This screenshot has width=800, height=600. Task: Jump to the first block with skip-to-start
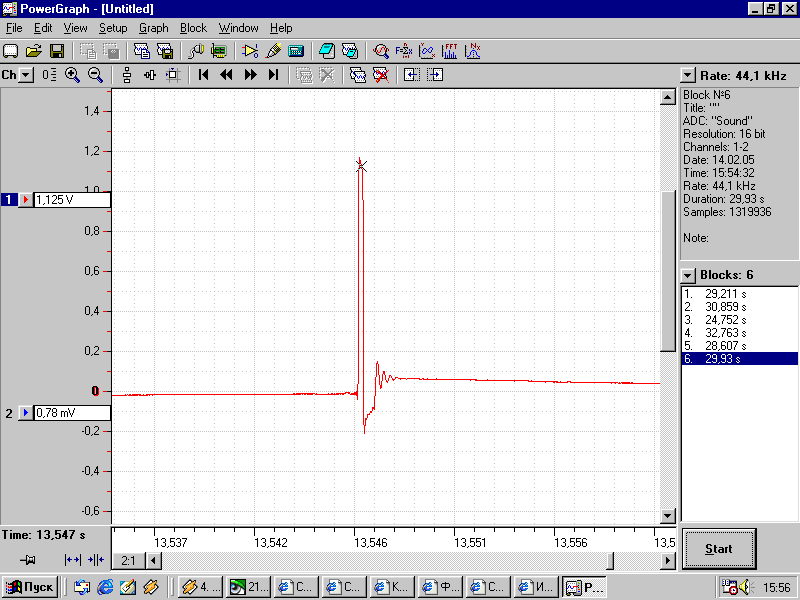point(203,75)
